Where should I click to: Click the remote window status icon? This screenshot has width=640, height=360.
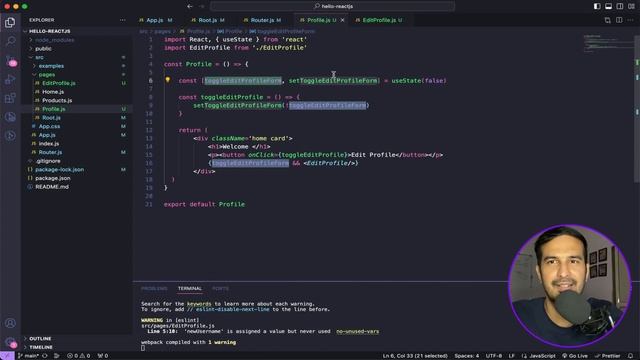[x=7, y=356]
